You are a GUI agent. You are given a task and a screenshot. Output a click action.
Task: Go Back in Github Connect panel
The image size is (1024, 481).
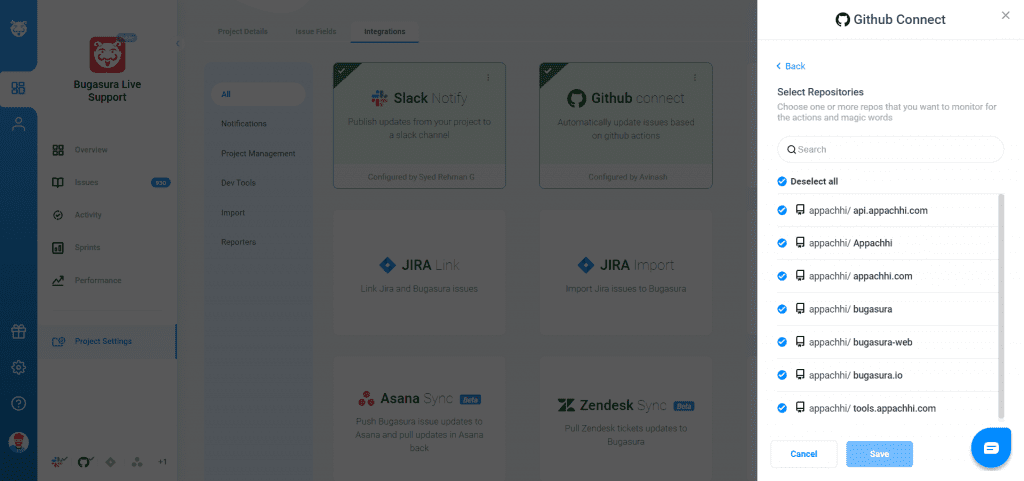point(791,66)
